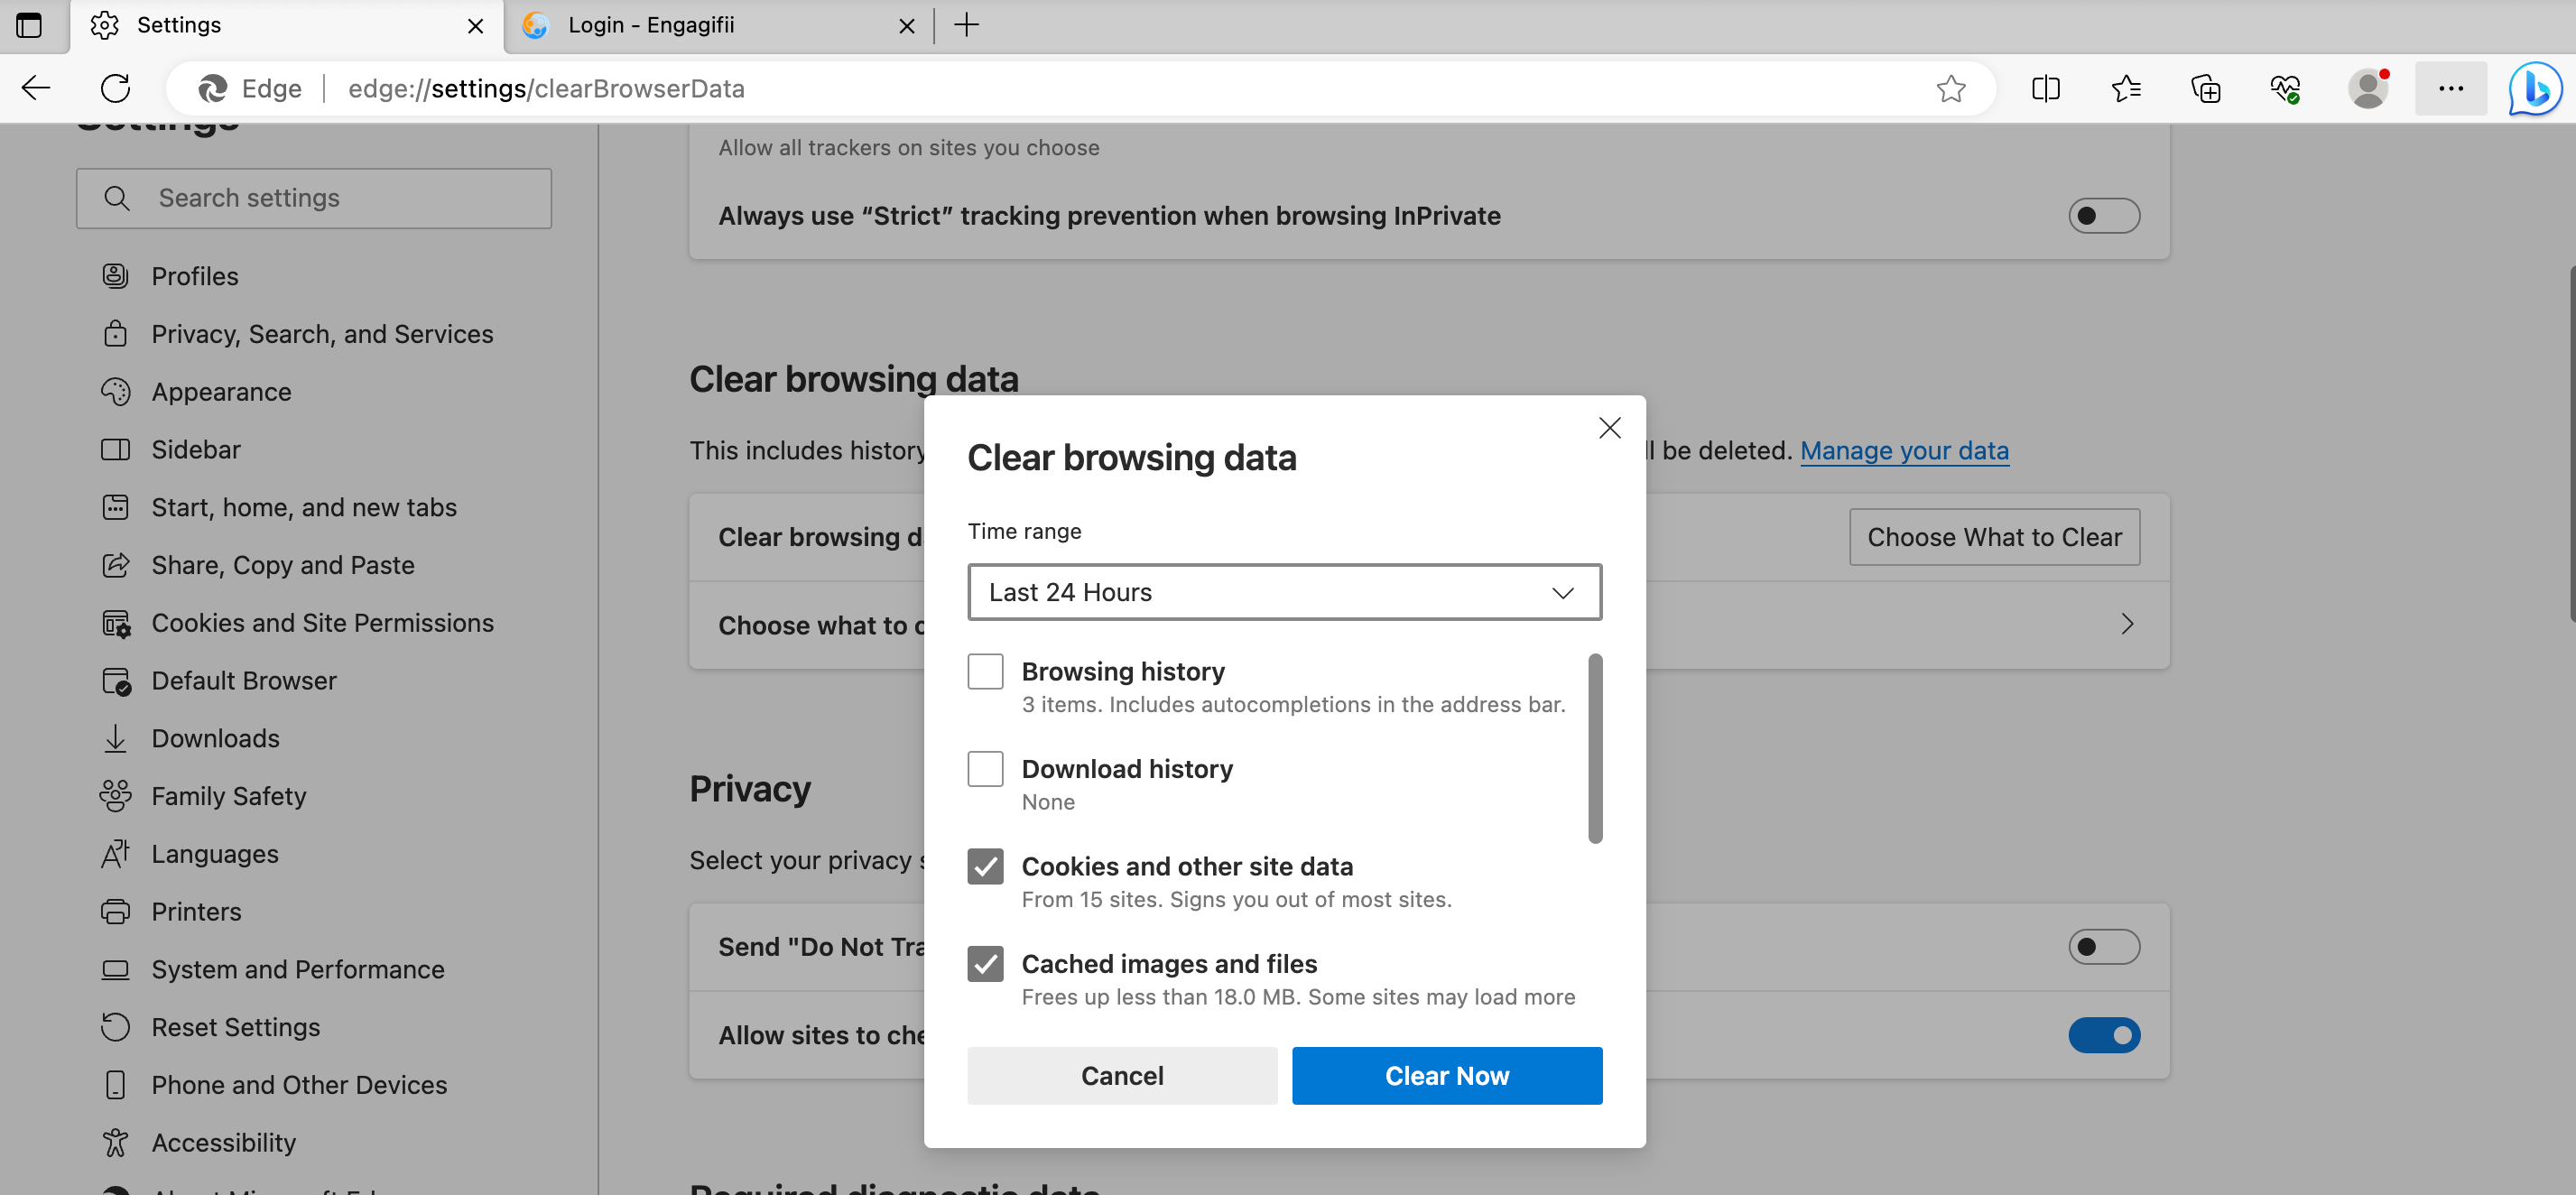The width and height of the screenshot is (2576, 1195).
Task: Open Settings and more ellipsis menu
Action: click(2451, 88)
